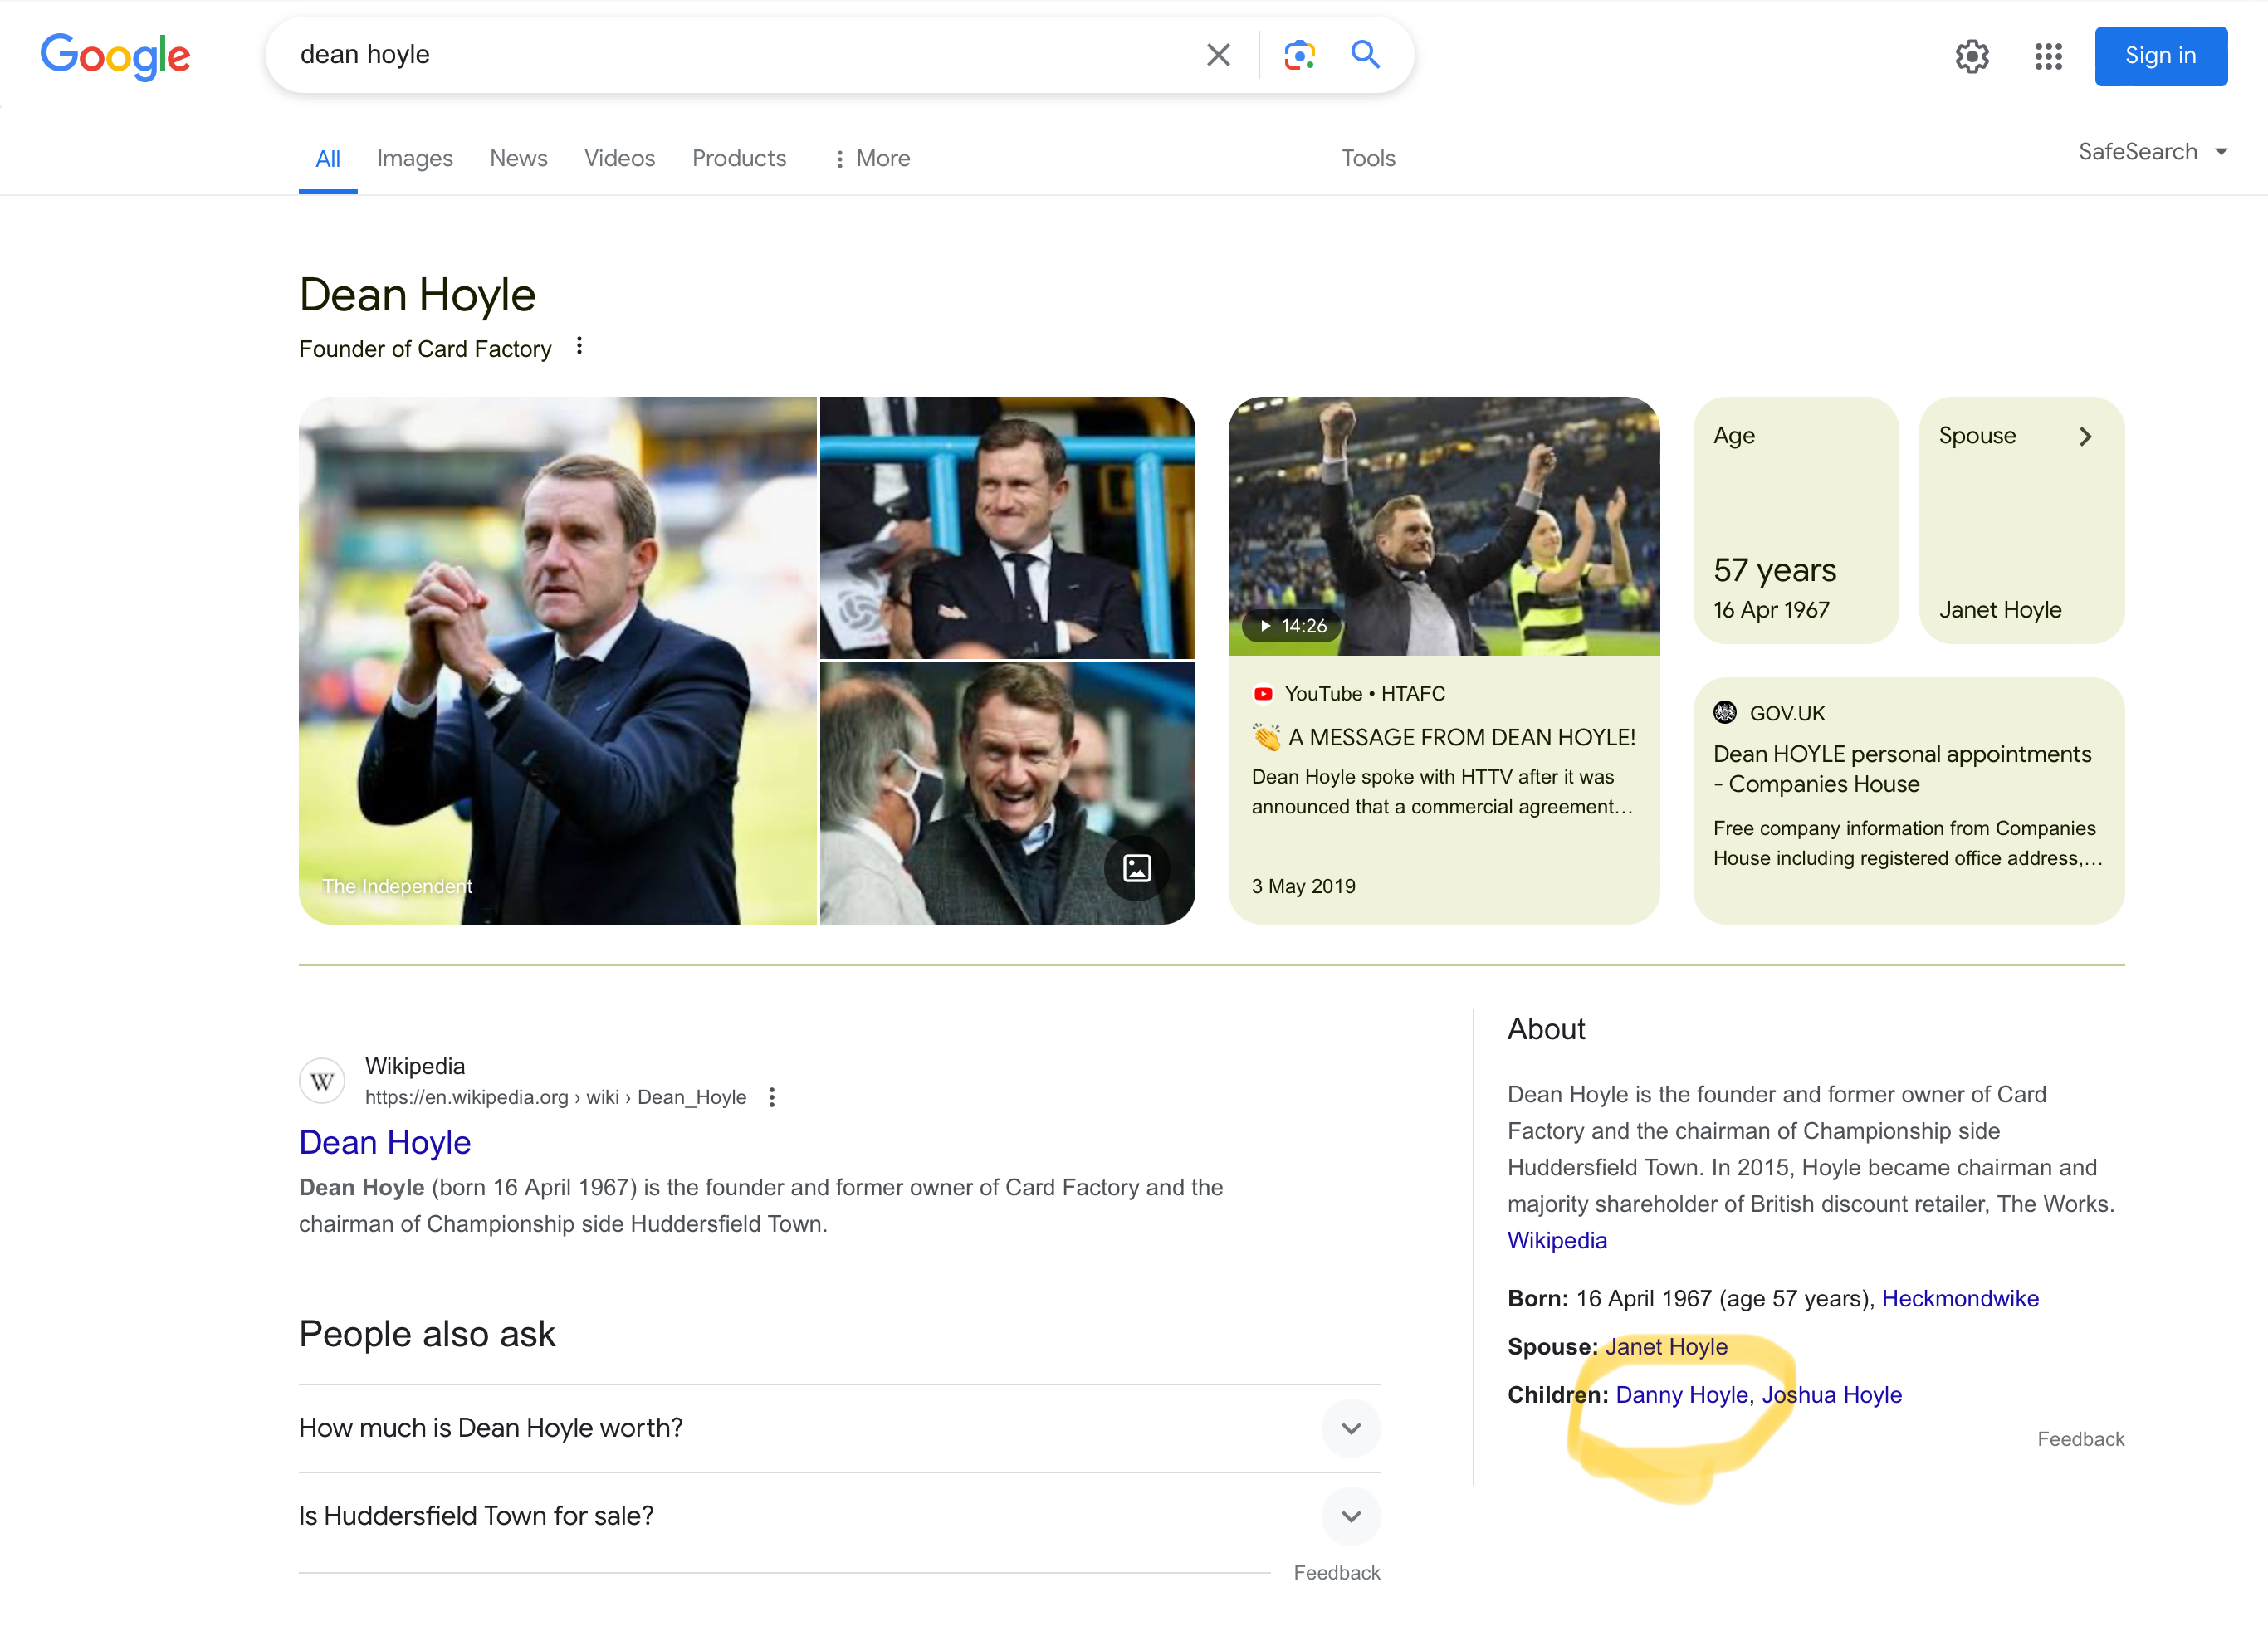Focus the search input containing 'dean hoyle'
The image size is (2268, 1631).
[x=740, y=55]
